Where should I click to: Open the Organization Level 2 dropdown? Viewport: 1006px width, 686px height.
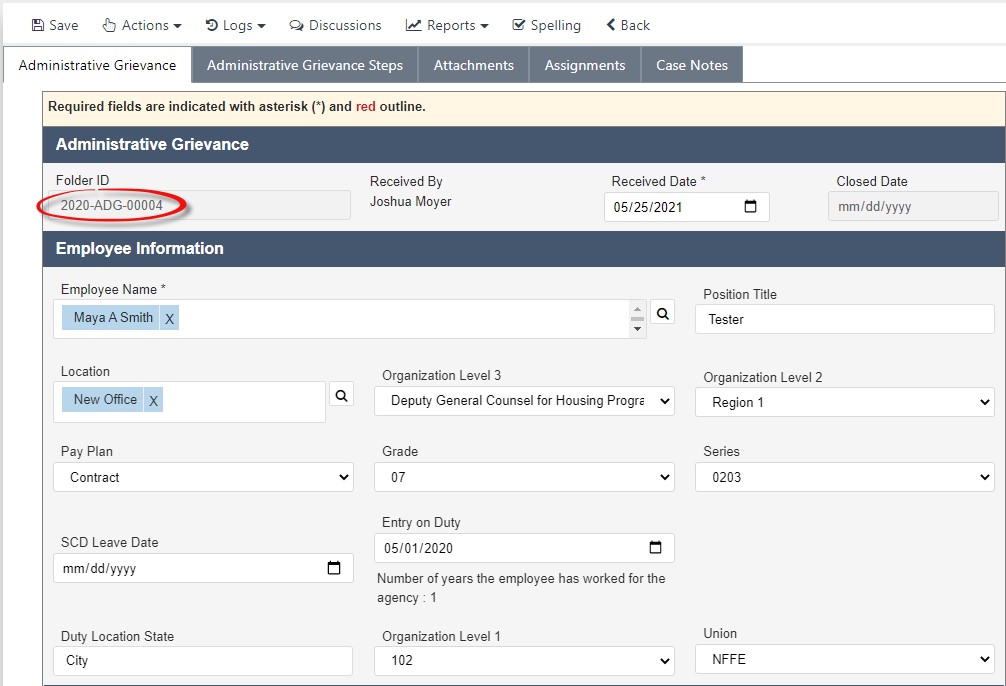[844, 402]
